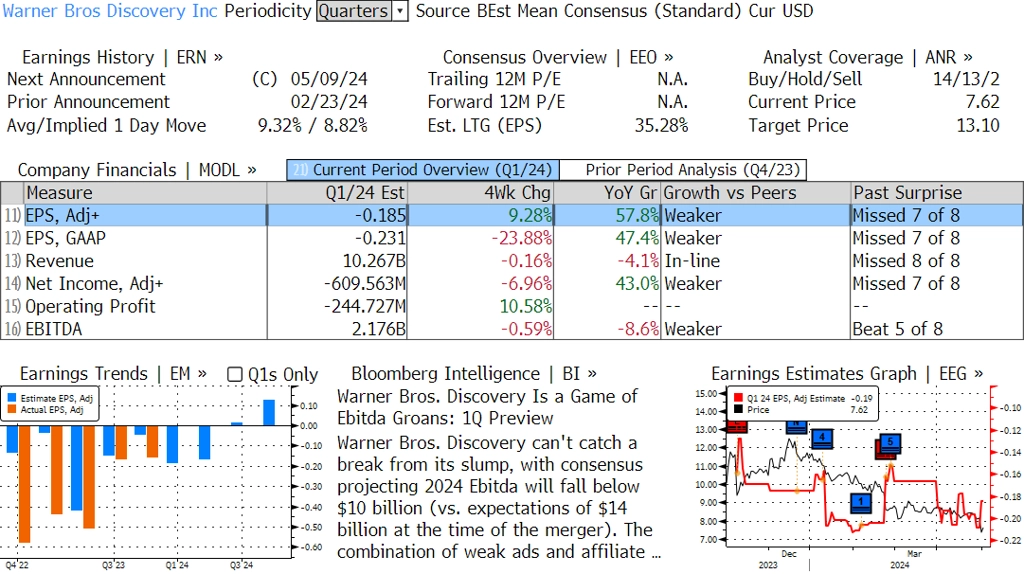
Task: Click the orange Actual EPS, Adj legend swatch
Action: (12, 409)
